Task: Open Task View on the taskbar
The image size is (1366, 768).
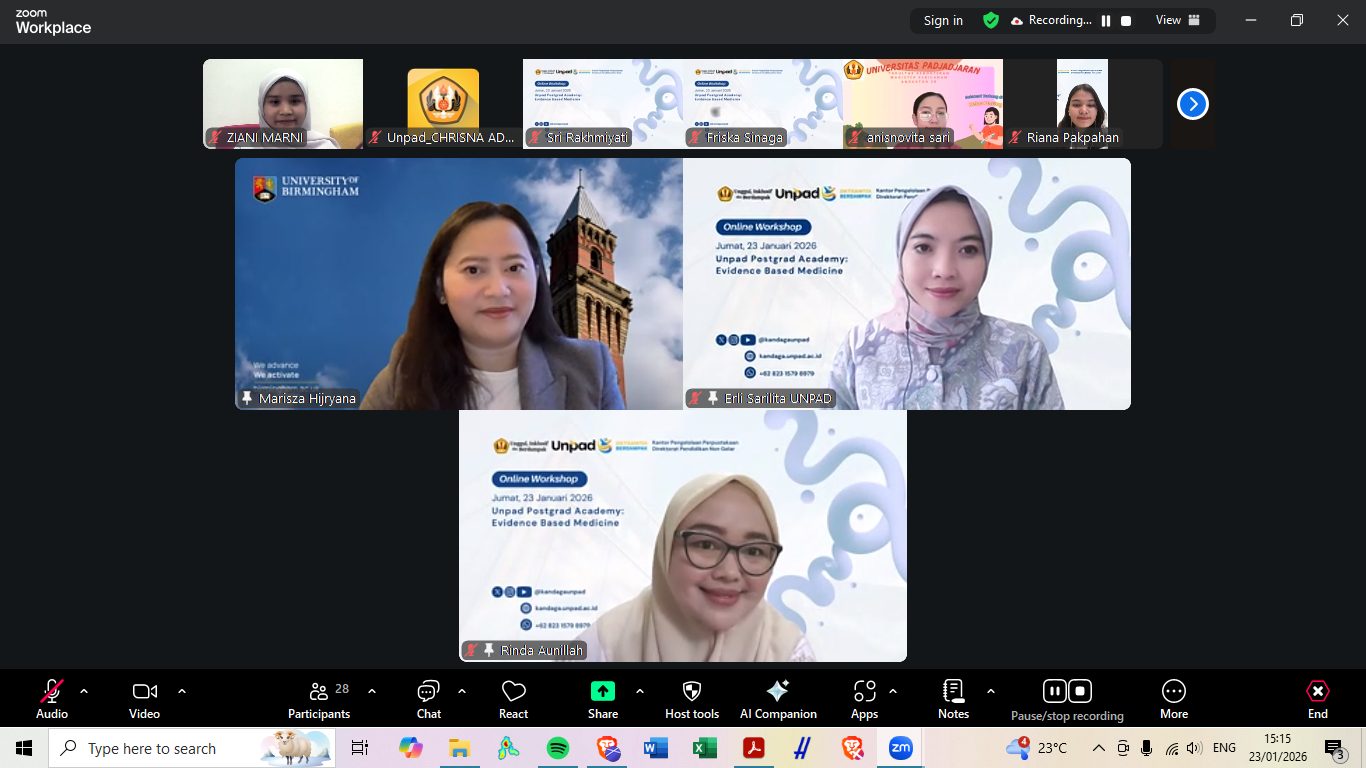Action: coord(360,748)
